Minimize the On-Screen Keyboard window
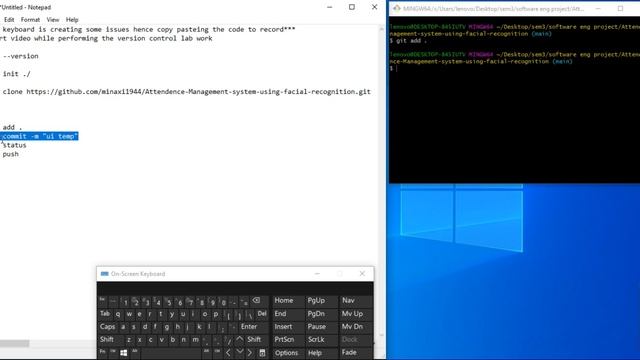Screen dimensions: 640x360 [318, 274]
